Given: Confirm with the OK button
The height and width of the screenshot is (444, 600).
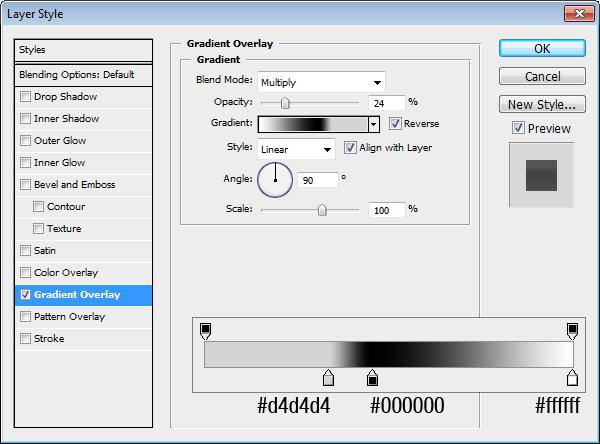Looking at the screenshot, I should coord(542,49).
